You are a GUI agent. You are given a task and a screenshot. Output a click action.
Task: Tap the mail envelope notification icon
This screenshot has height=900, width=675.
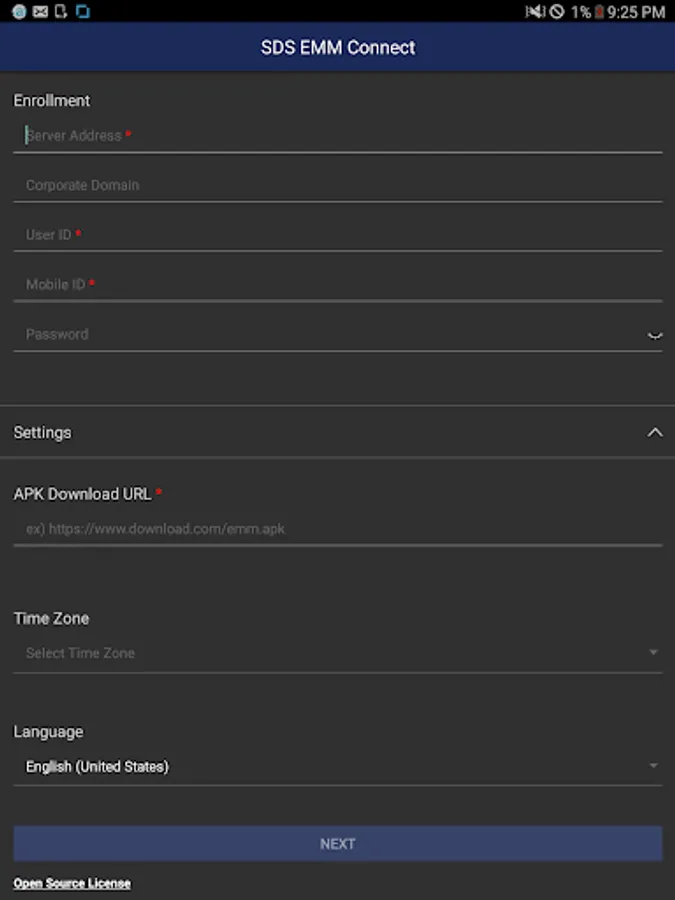point(40,11)
